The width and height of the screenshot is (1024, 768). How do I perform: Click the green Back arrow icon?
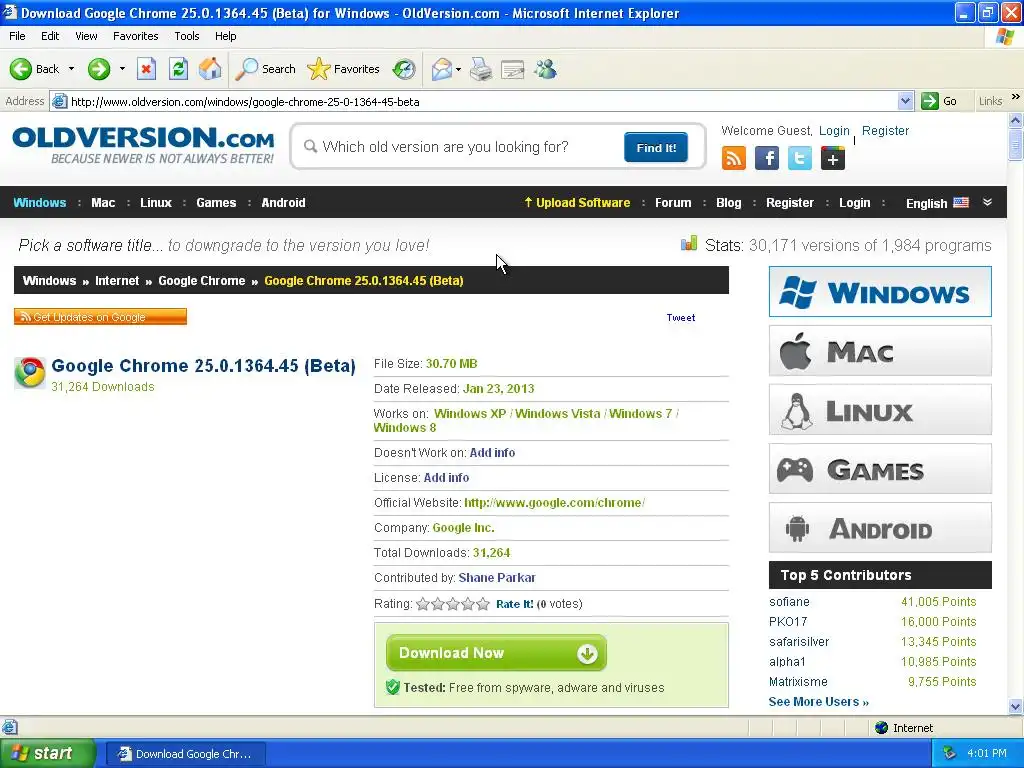click(x=21, y=69)
